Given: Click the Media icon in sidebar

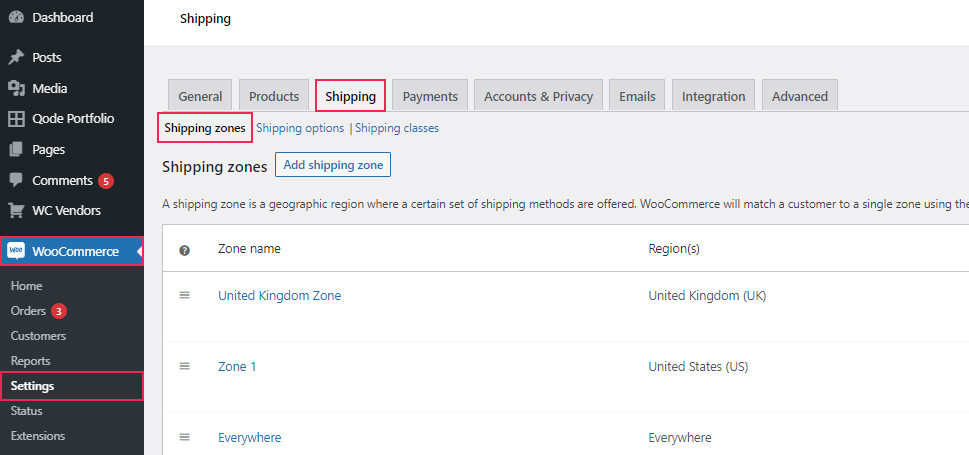Looking at the screenshot, I should (x=16, y=88).
